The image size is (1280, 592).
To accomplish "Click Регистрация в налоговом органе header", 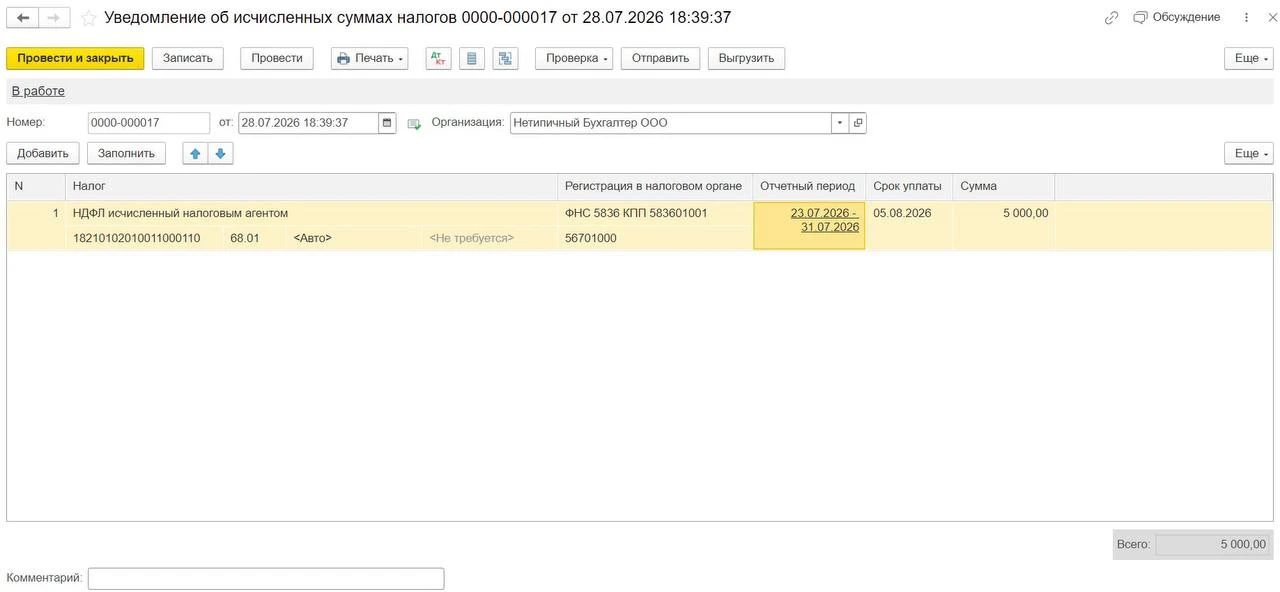I will 654,186.
